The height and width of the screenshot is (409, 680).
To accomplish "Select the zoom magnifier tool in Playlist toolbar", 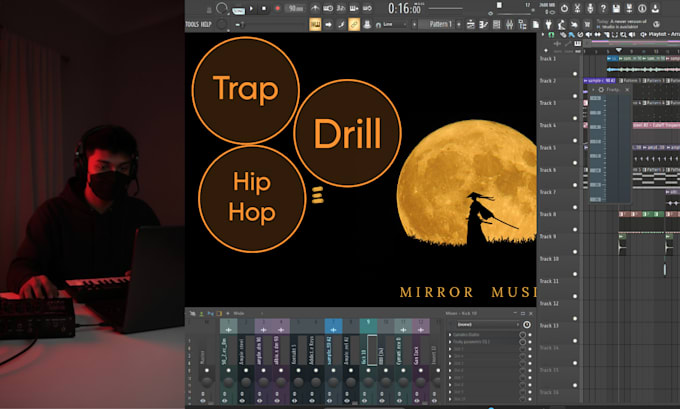I will click(x=623, y=35).
